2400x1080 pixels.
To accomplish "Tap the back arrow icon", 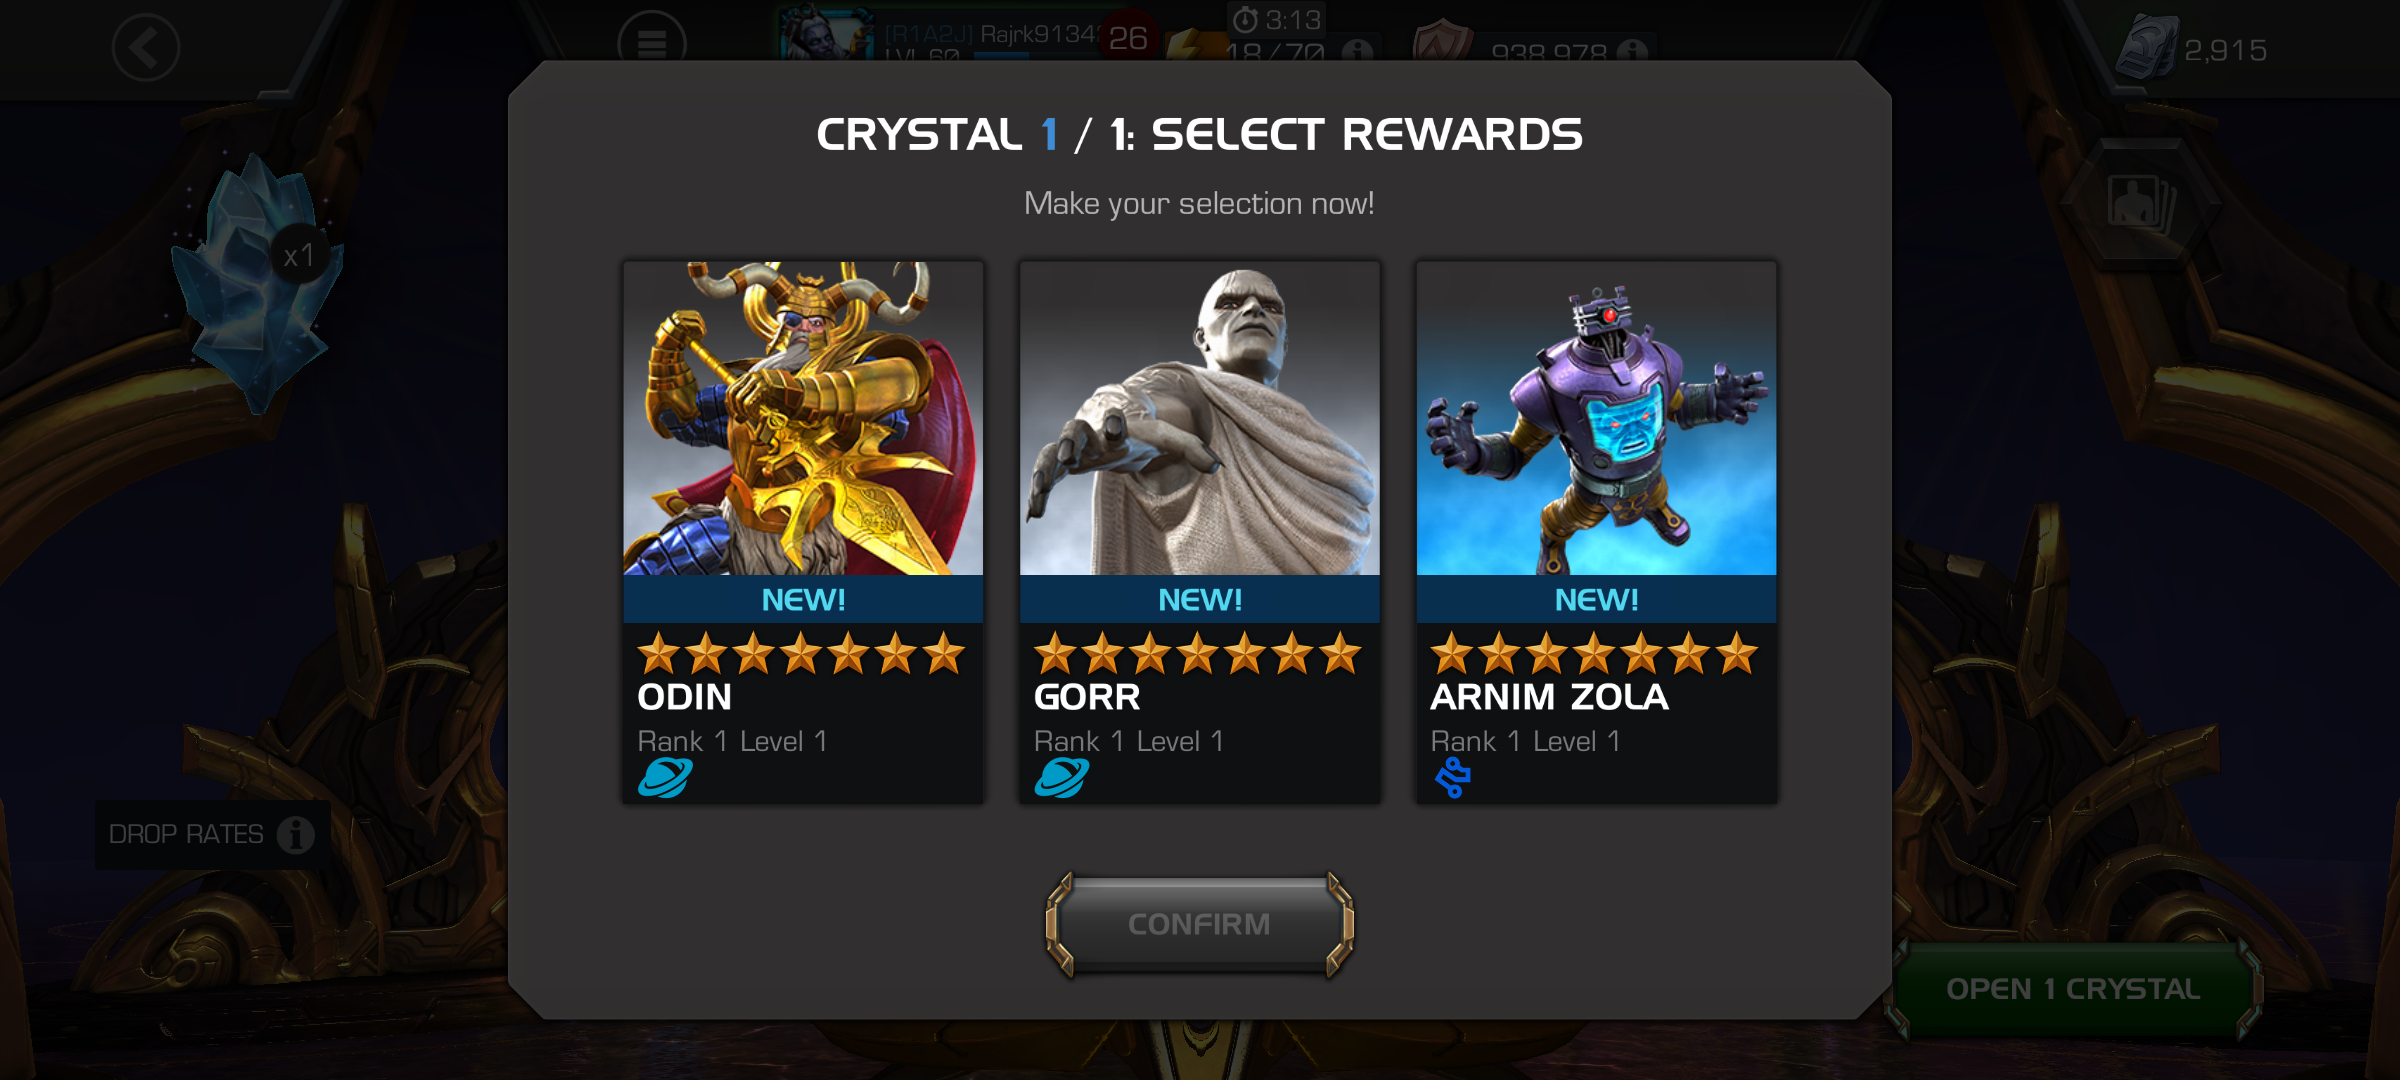I will pos(146,47).
